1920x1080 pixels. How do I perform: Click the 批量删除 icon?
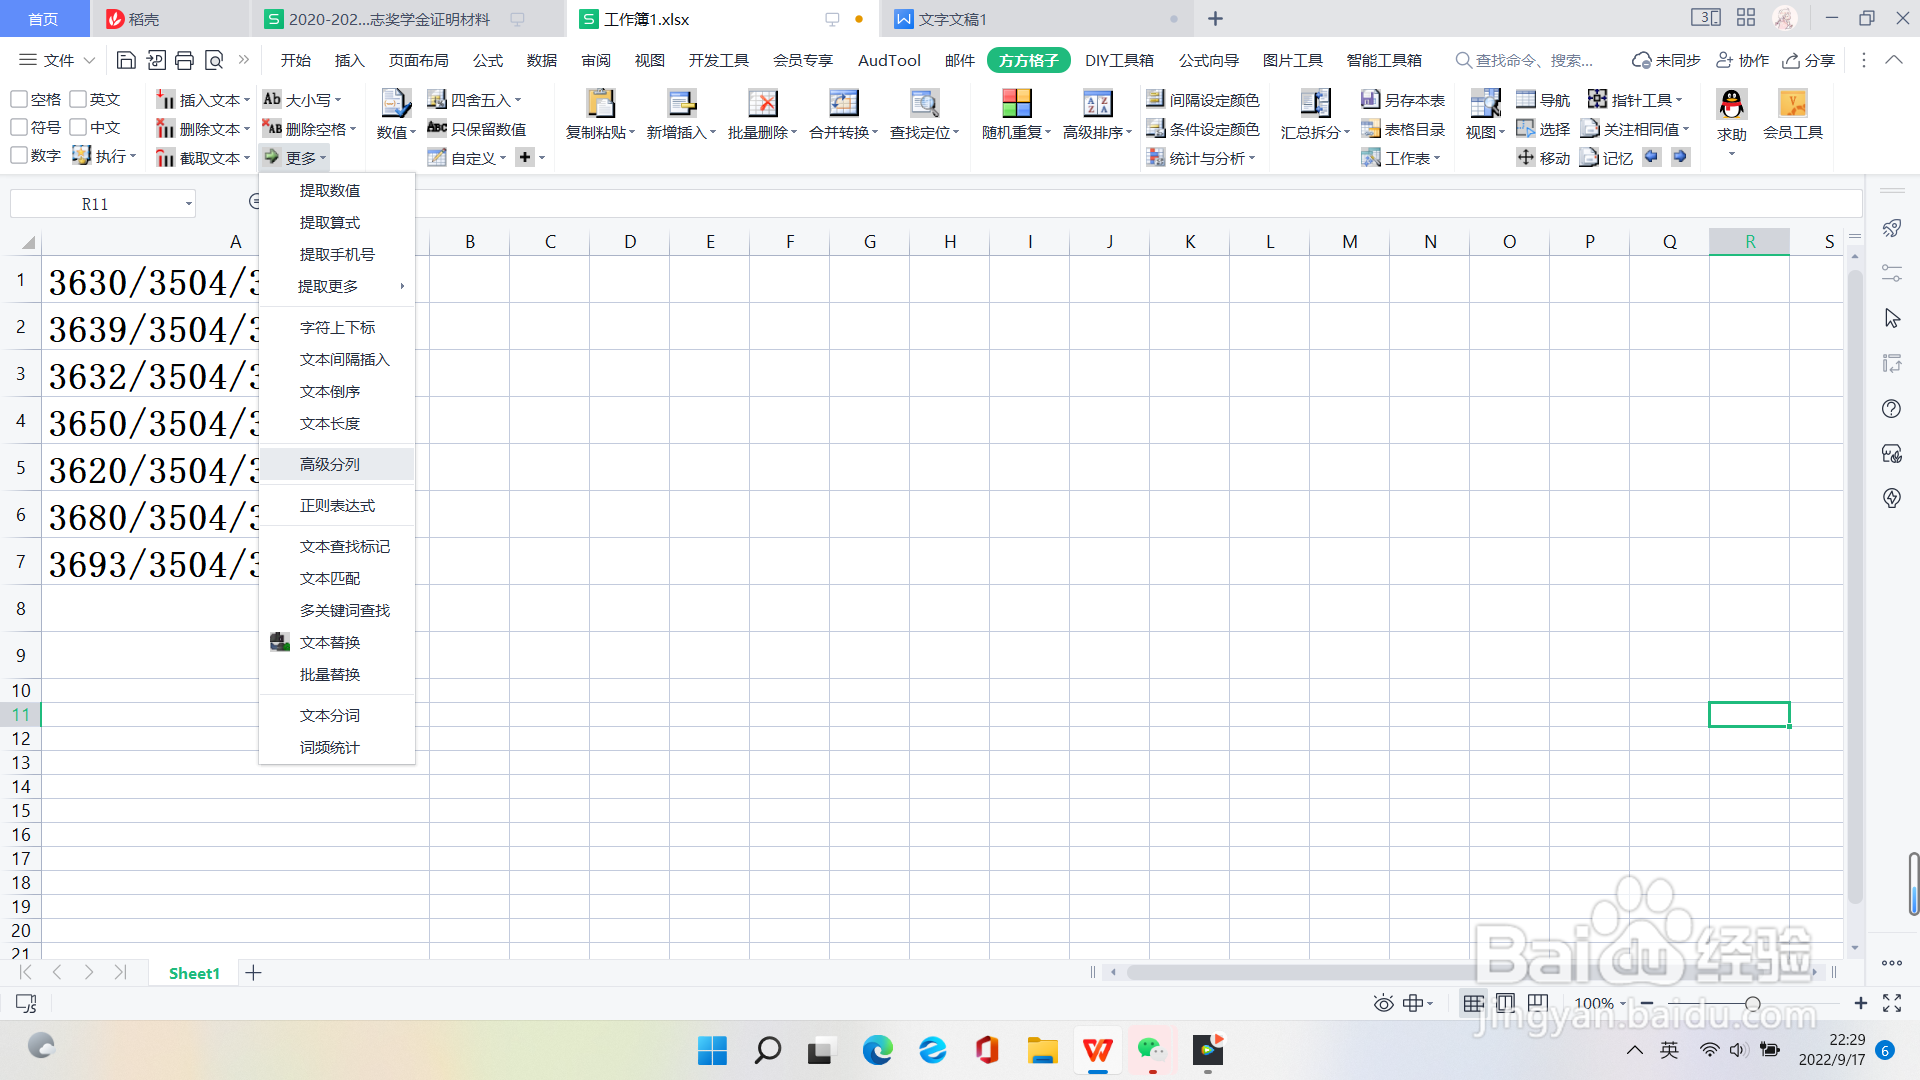pos(762,103)
